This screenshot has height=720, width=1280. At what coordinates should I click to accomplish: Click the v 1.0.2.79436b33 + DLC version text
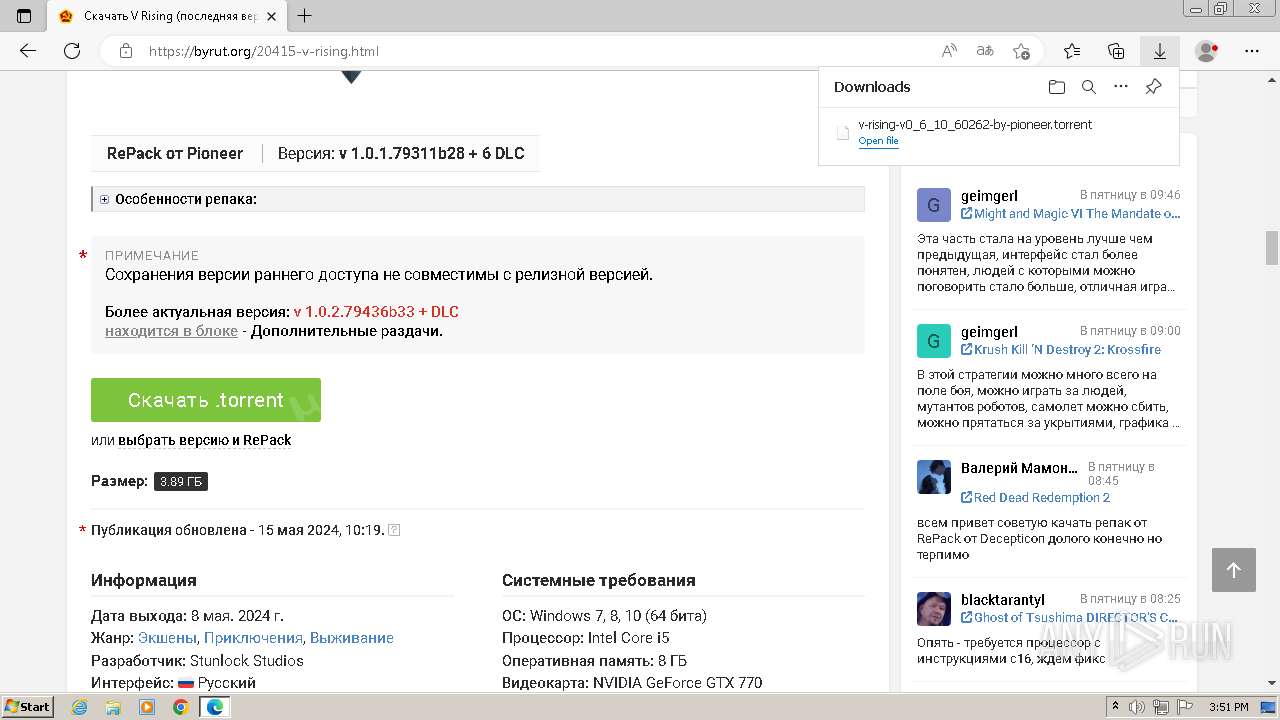(x=376, y=312)
